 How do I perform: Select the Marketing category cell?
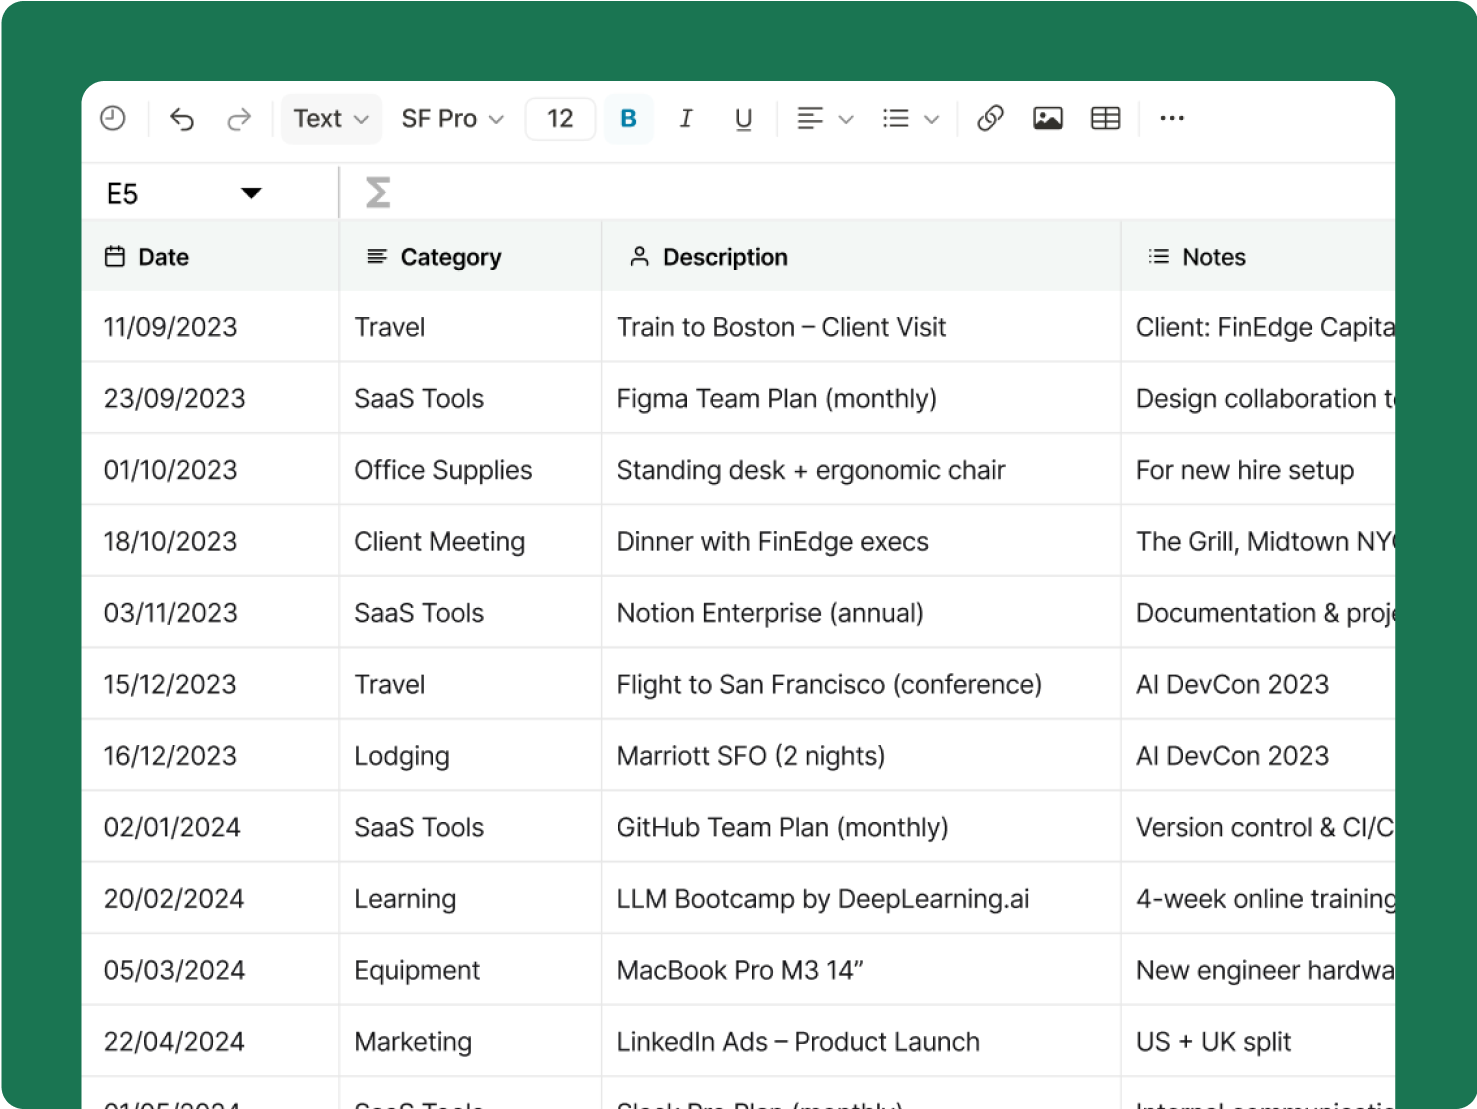click(x=470, y=1042)
